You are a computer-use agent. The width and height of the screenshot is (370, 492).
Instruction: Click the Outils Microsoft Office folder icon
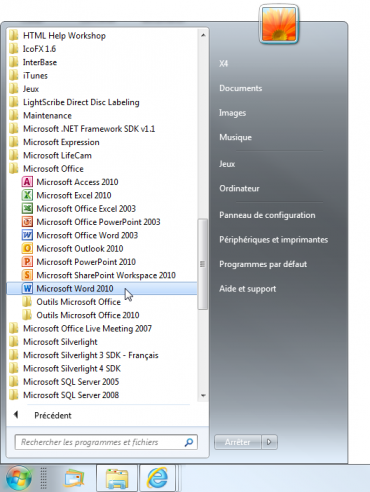27,302
